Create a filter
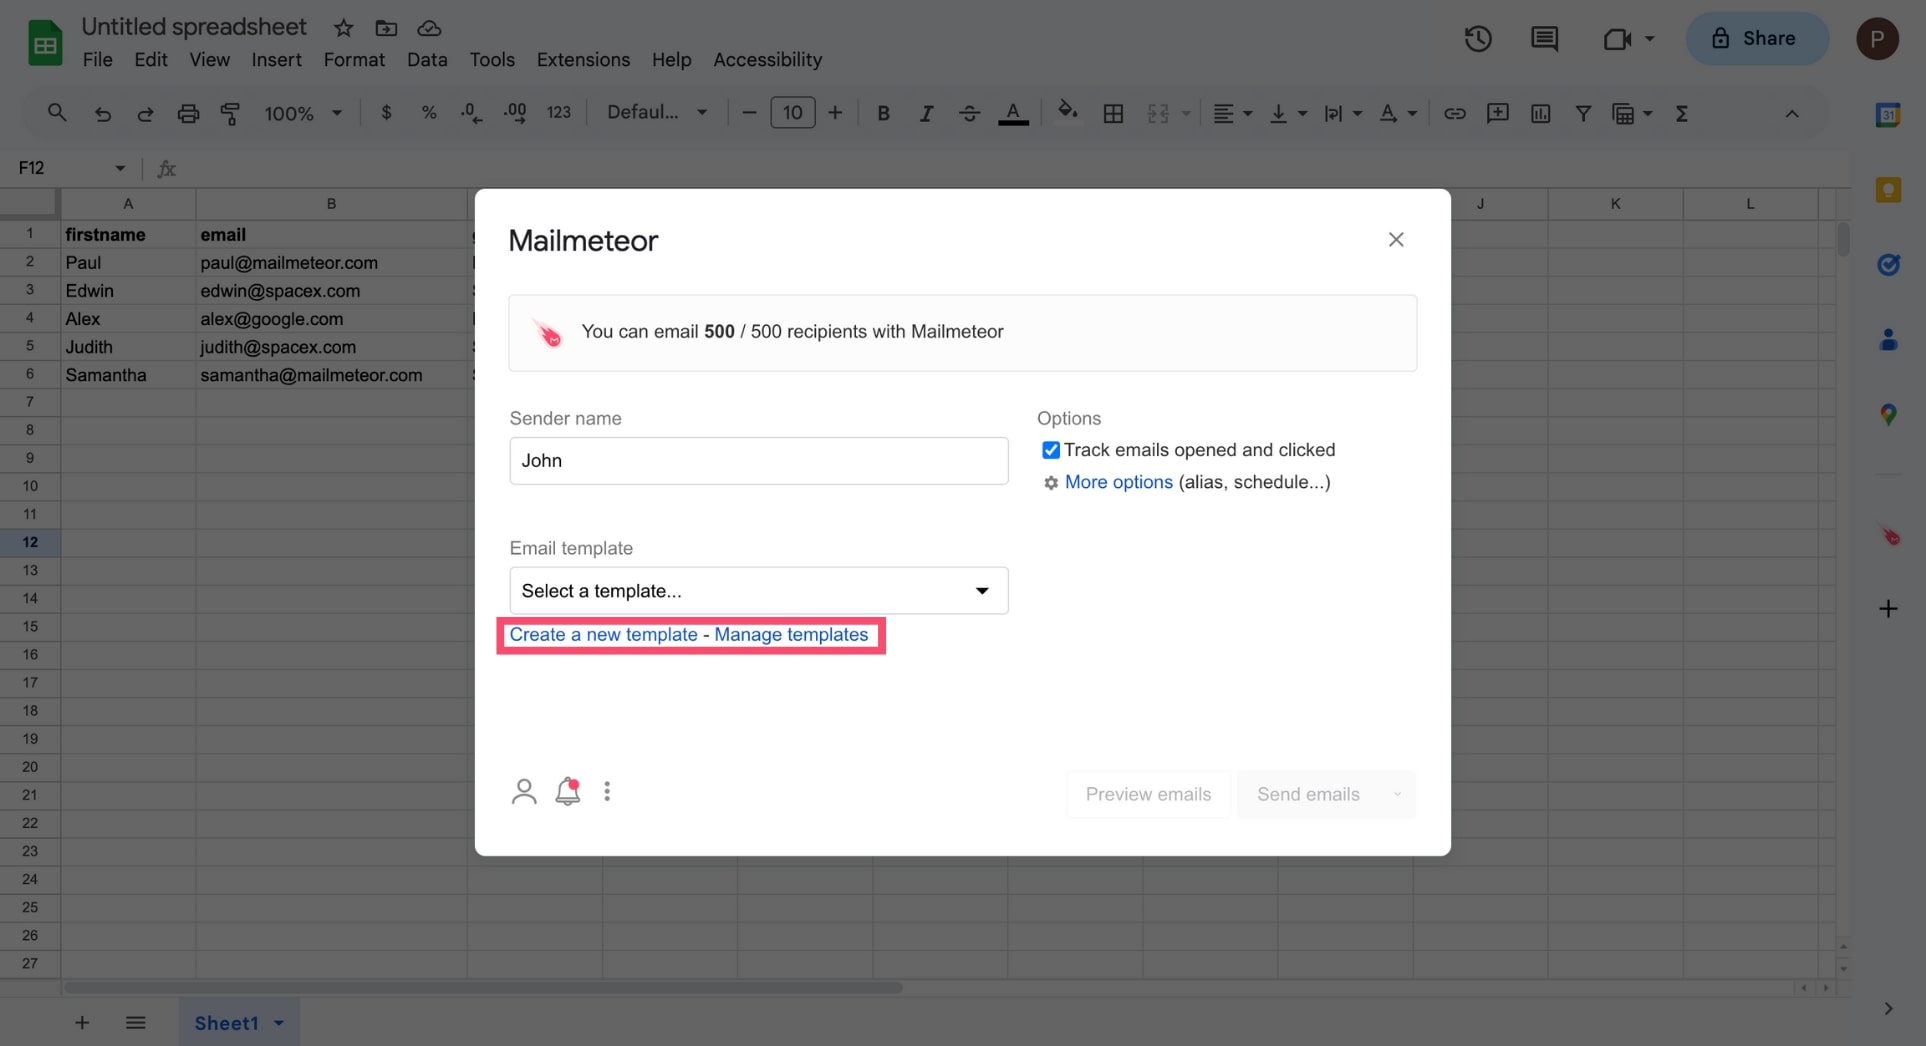This screenshot has width=1926, height=1046. tap(1583, 114)
